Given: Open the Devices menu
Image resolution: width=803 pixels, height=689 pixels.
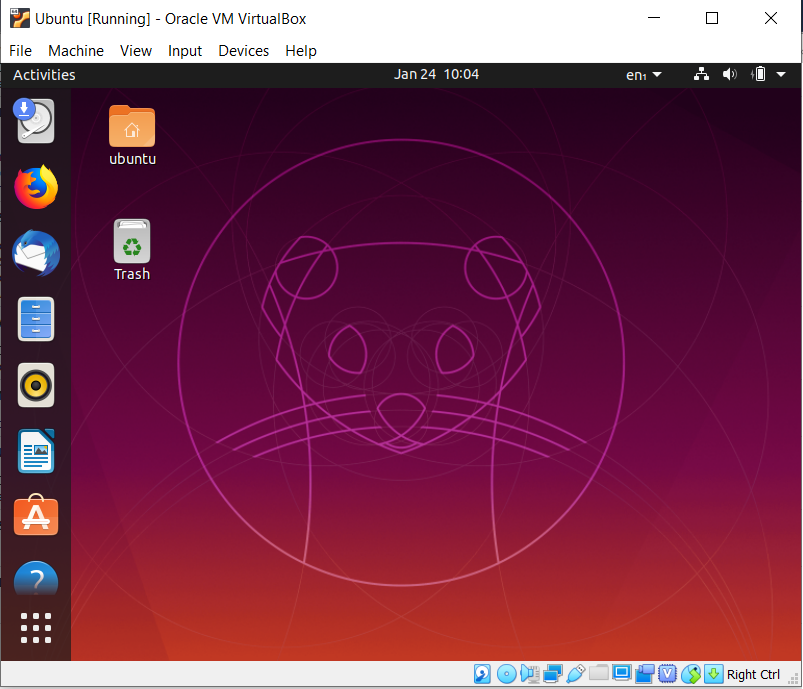Looking at the screenshot, I should click(x=243, y=51).
